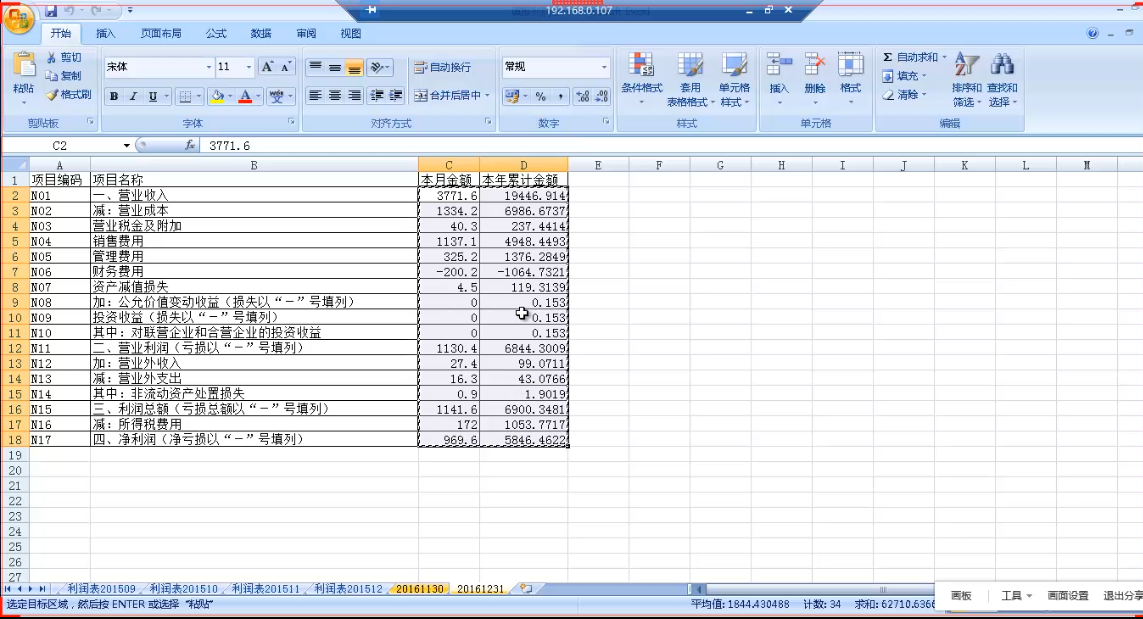Switch to the 公式 (Formulas) ribbon tab
Screen dimensions: 1143x619
coord(216,33)
